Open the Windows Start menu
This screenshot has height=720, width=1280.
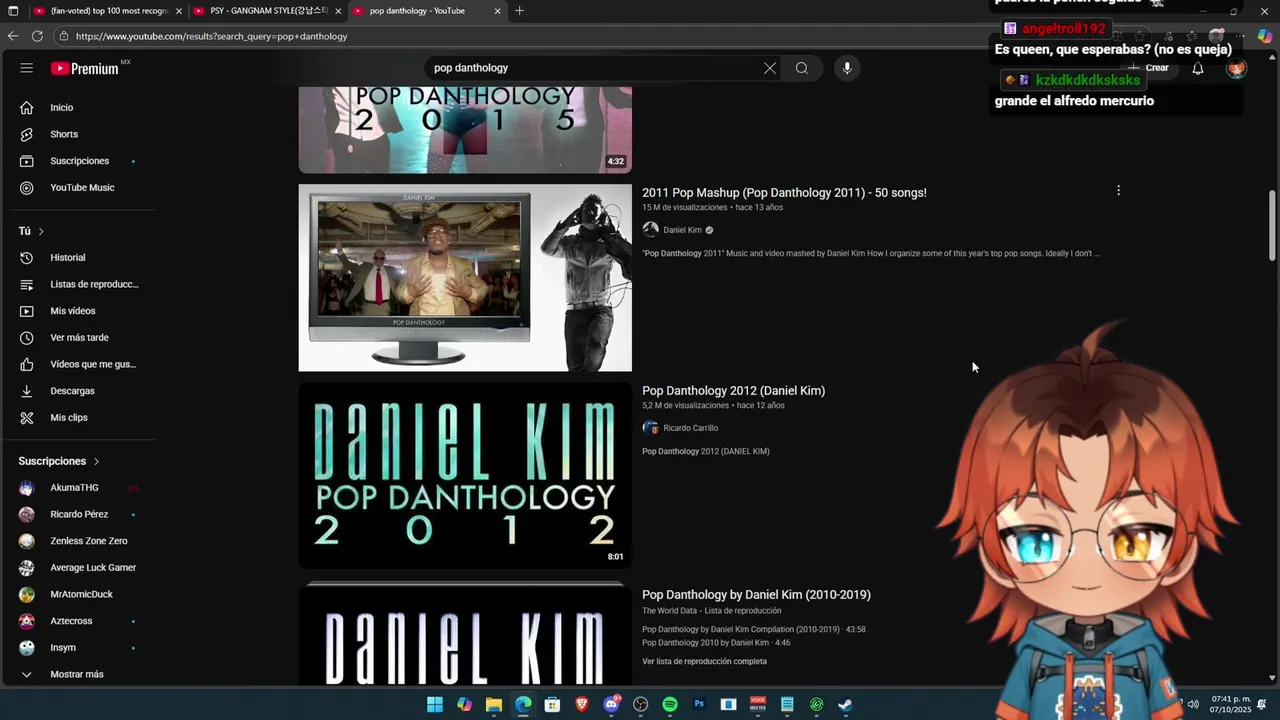coord(435,704)
